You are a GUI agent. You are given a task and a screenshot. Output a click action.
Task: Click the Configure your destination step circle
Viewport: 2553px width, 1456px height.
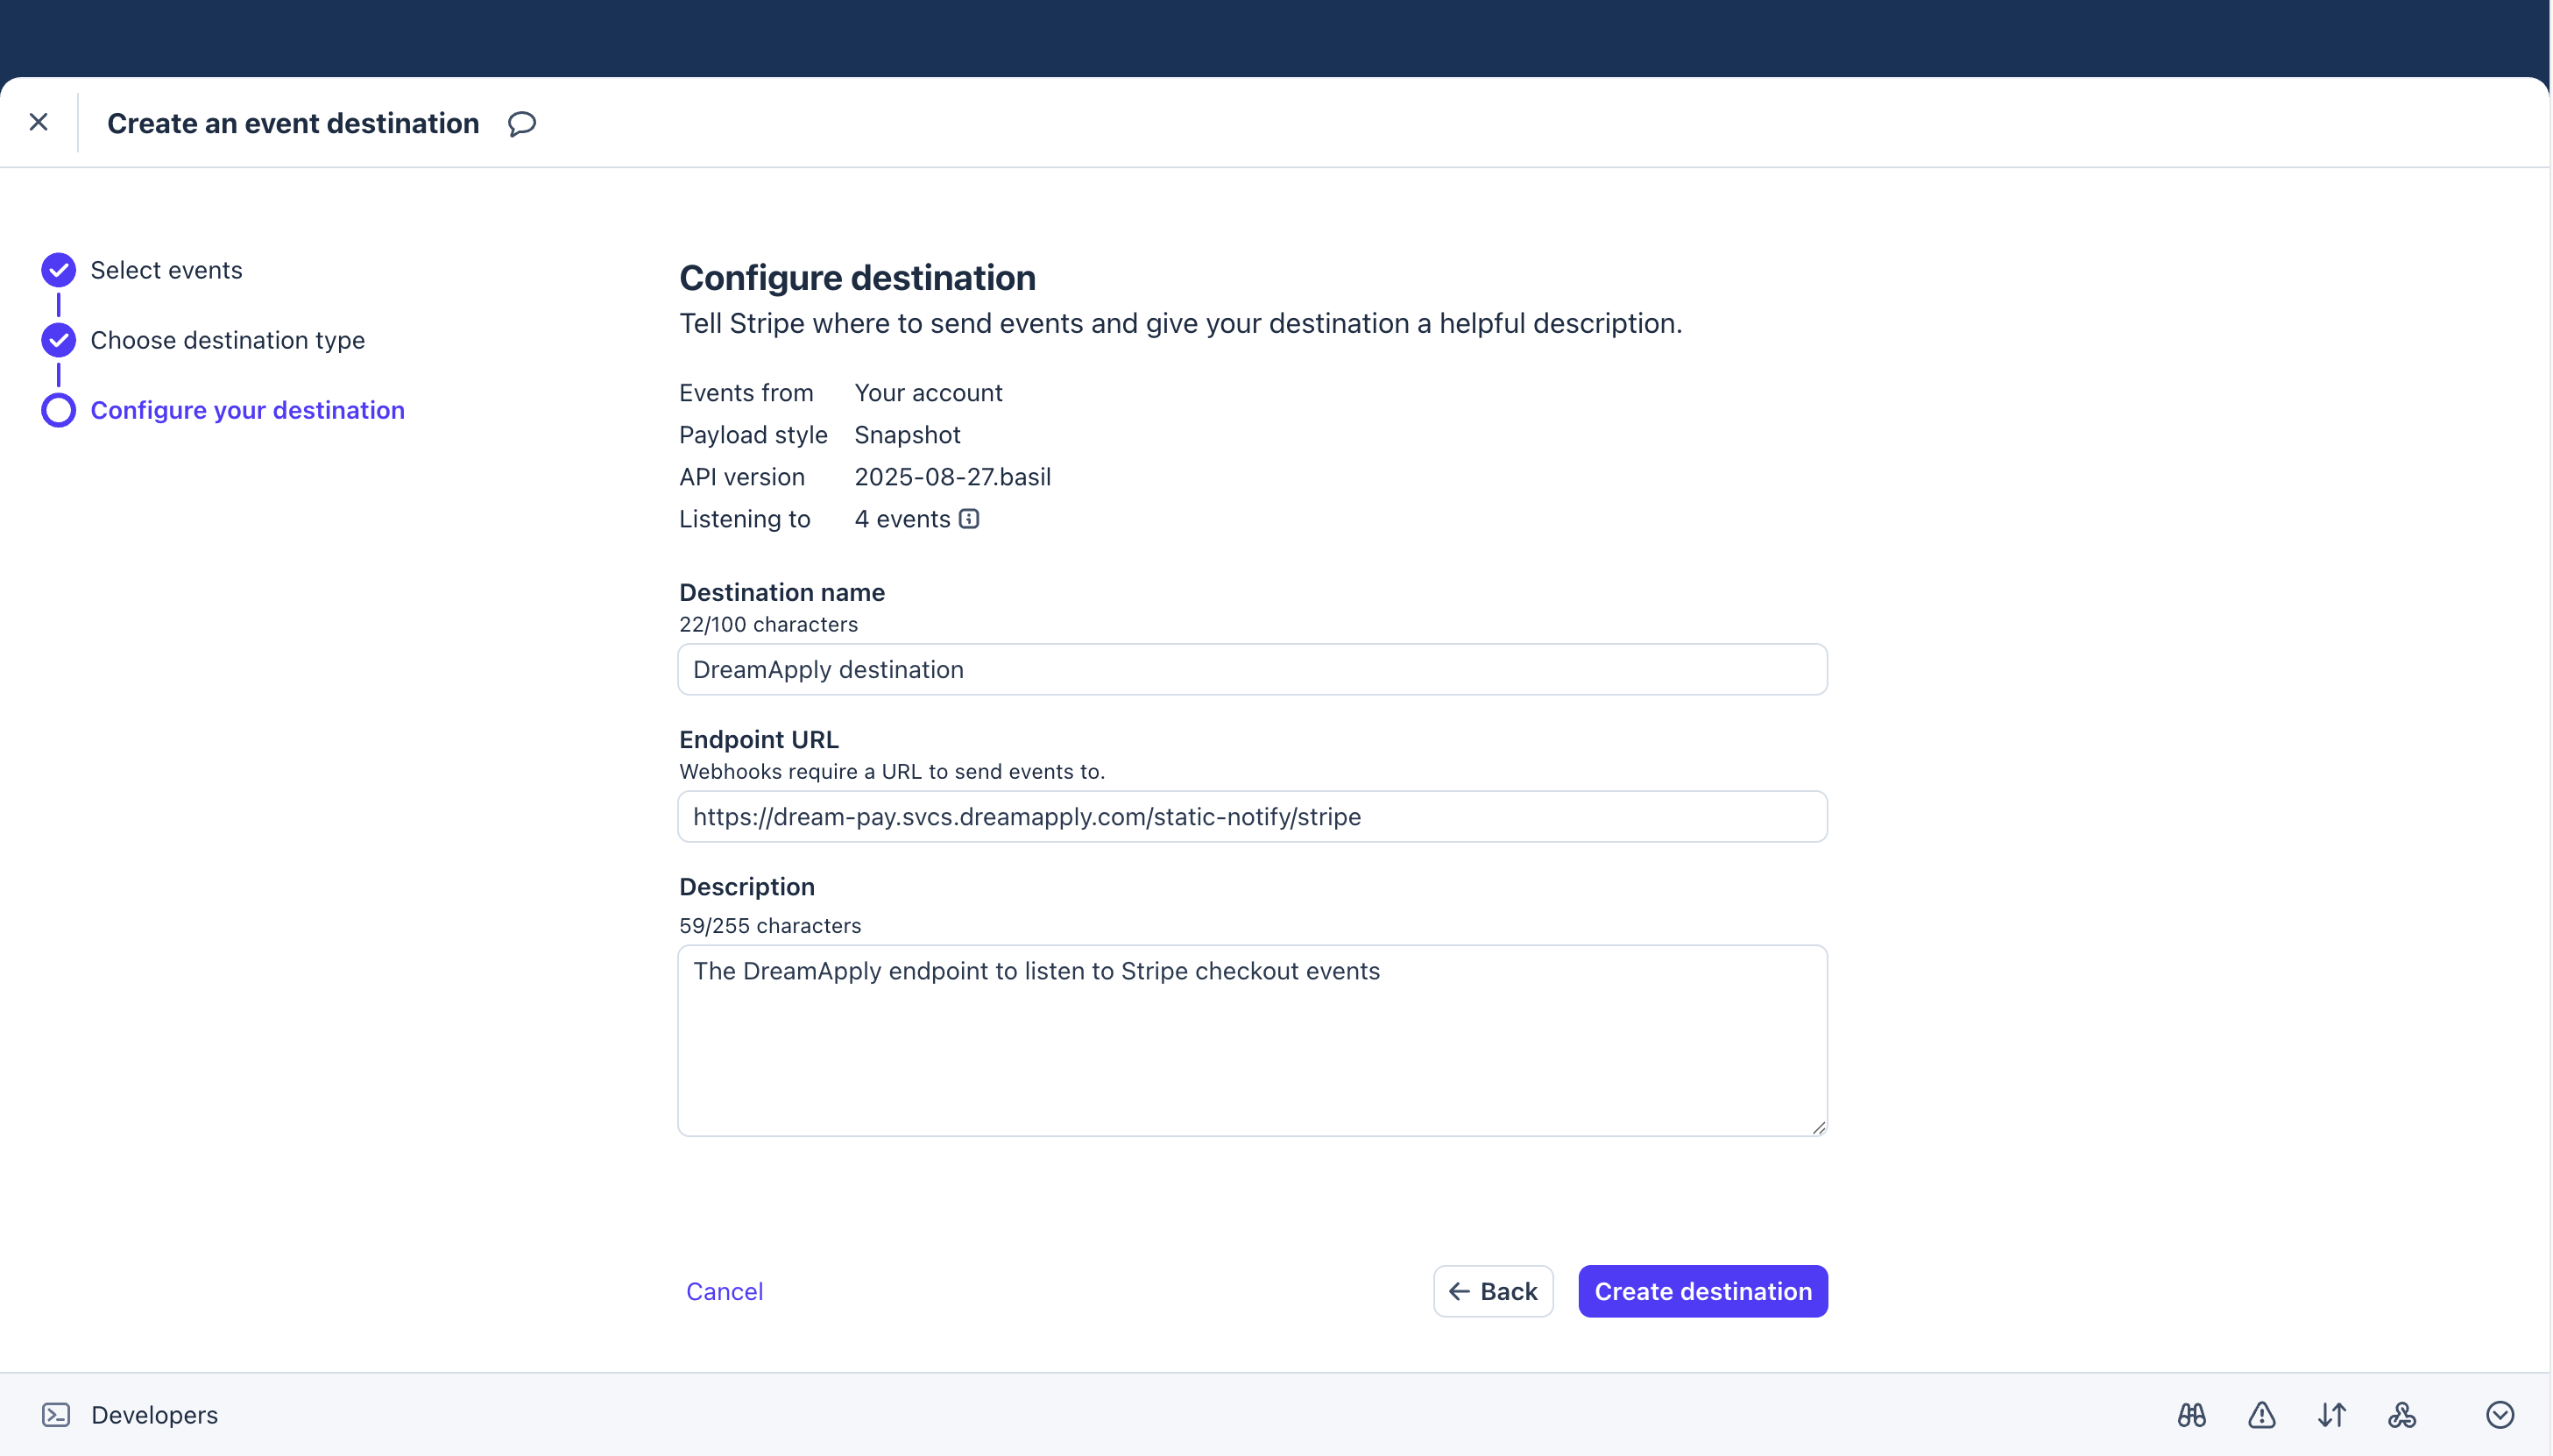point(58,410)
